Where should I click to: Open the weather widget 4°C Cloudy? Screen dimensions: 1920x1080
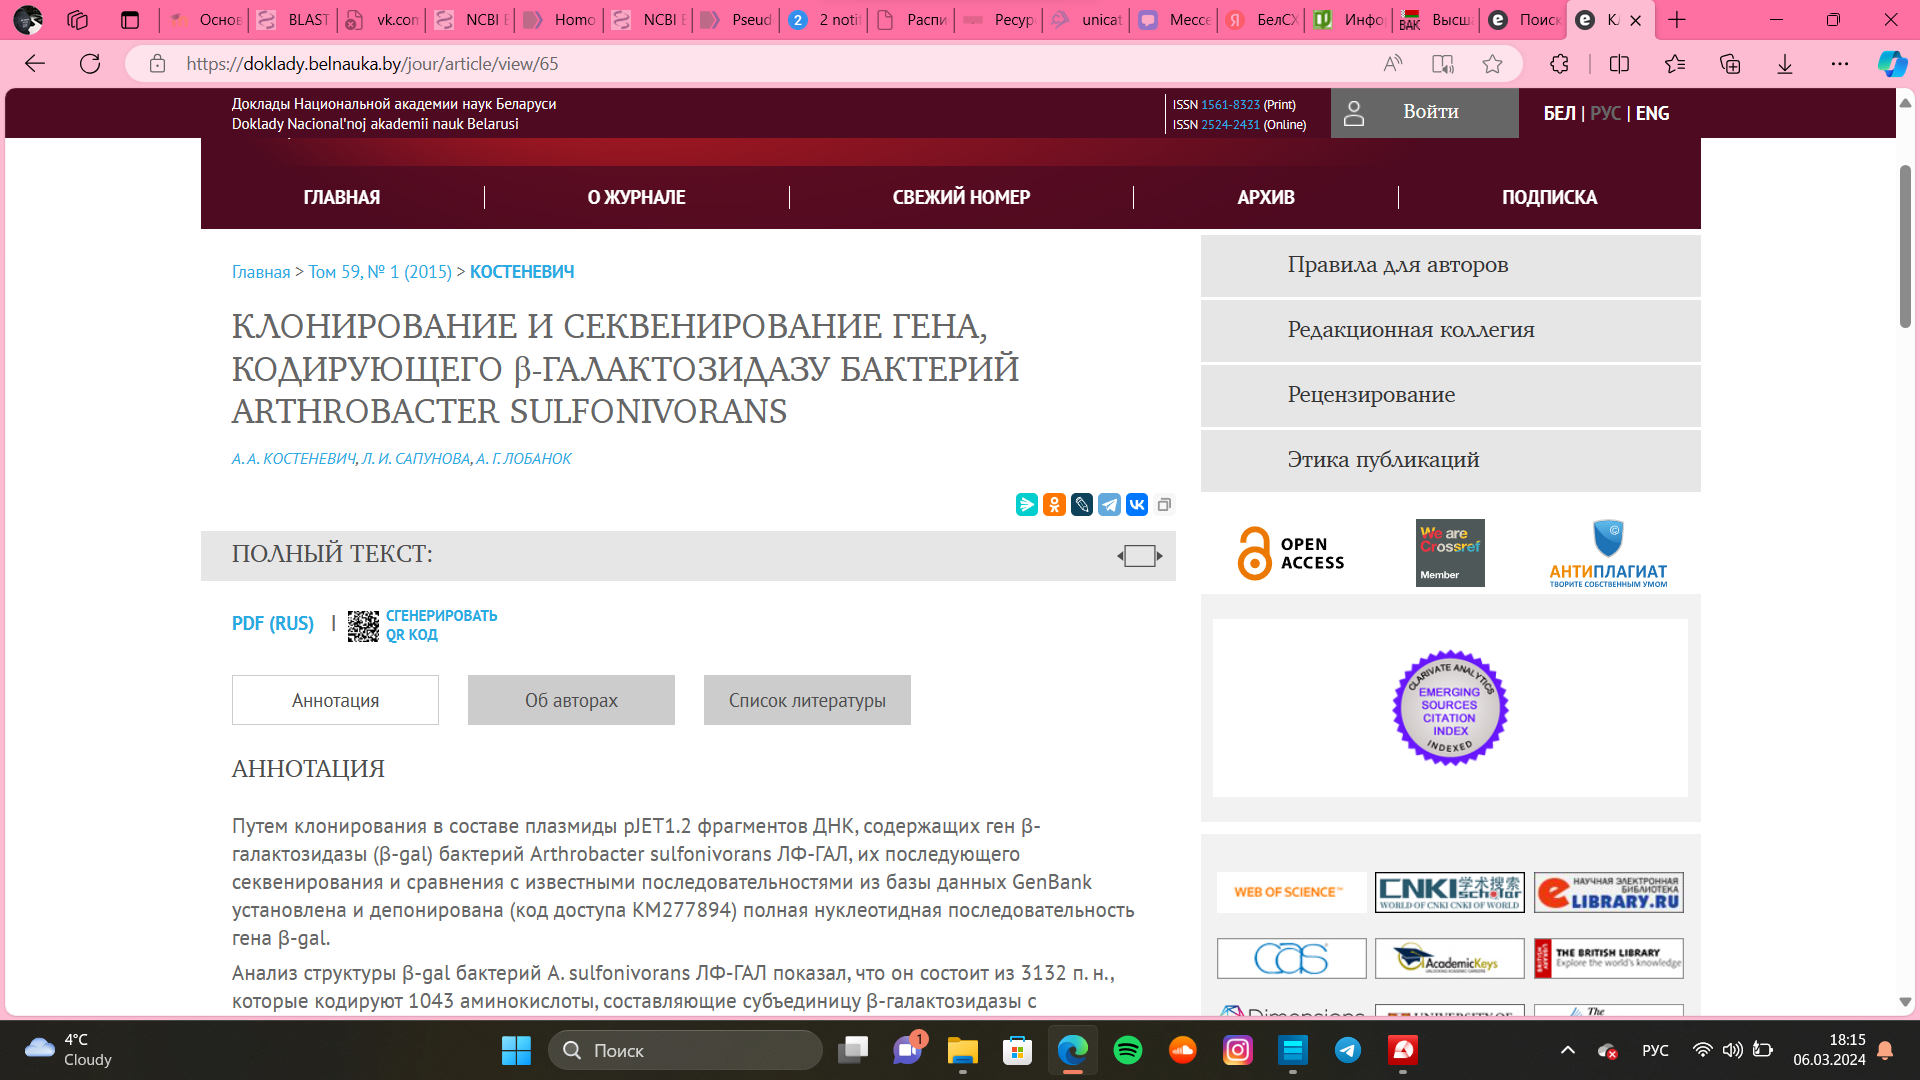pos(68,1050)
